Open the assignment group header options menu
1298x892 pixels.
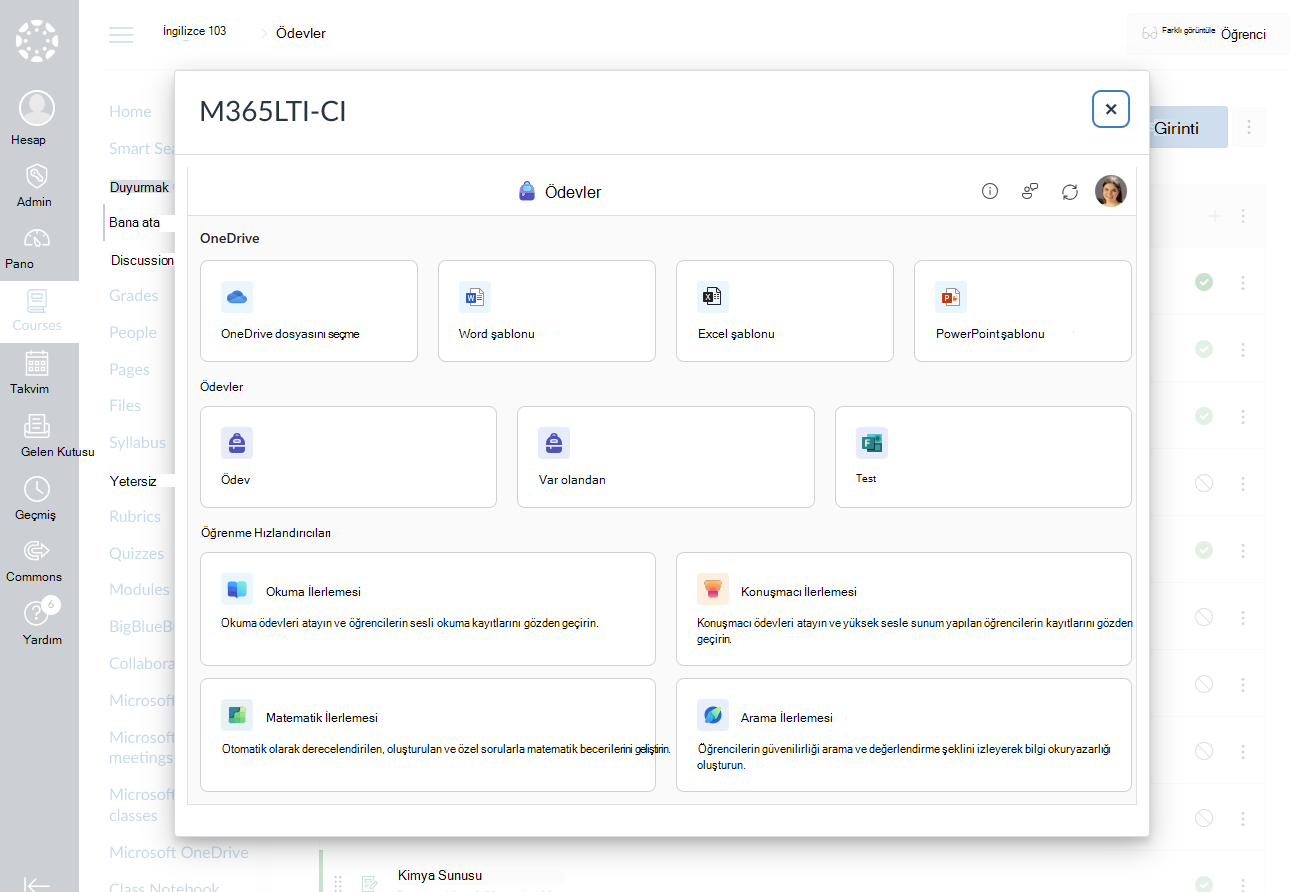click(1243, 216)
